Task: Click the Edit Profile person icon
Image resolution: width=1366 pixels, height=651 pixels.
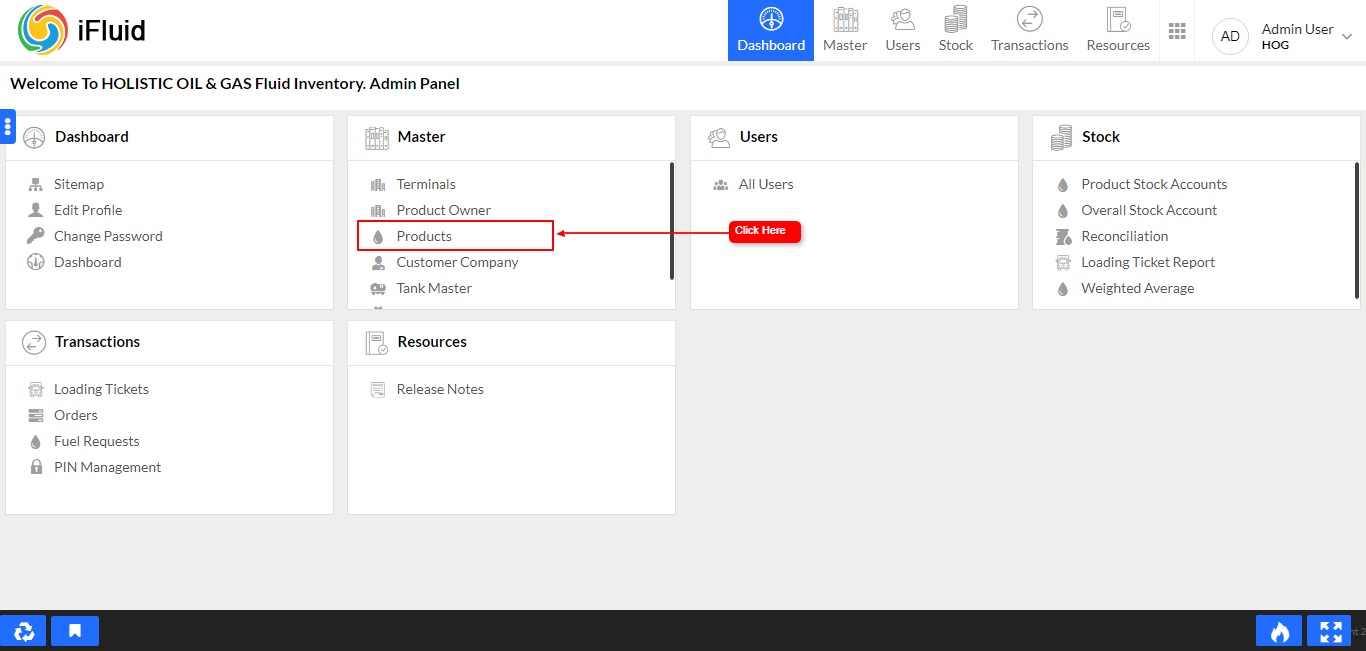Action: pos(36,210)
